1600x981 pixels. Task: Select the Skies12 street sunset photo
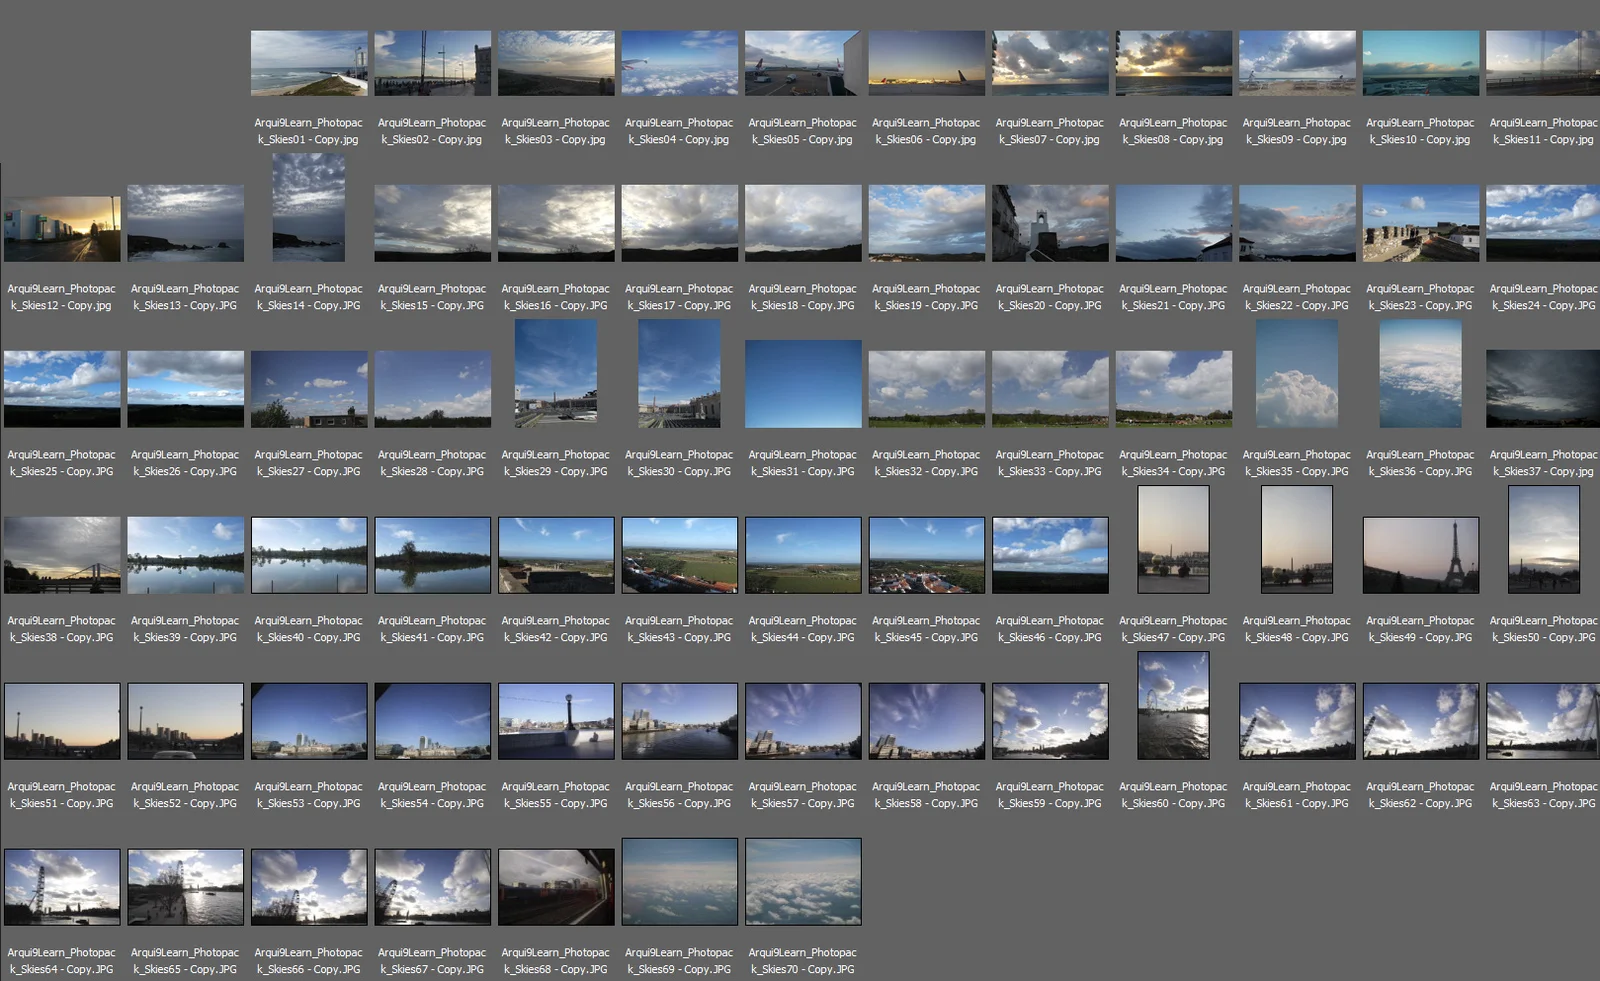pyautogui.click(x=61, y=227)
